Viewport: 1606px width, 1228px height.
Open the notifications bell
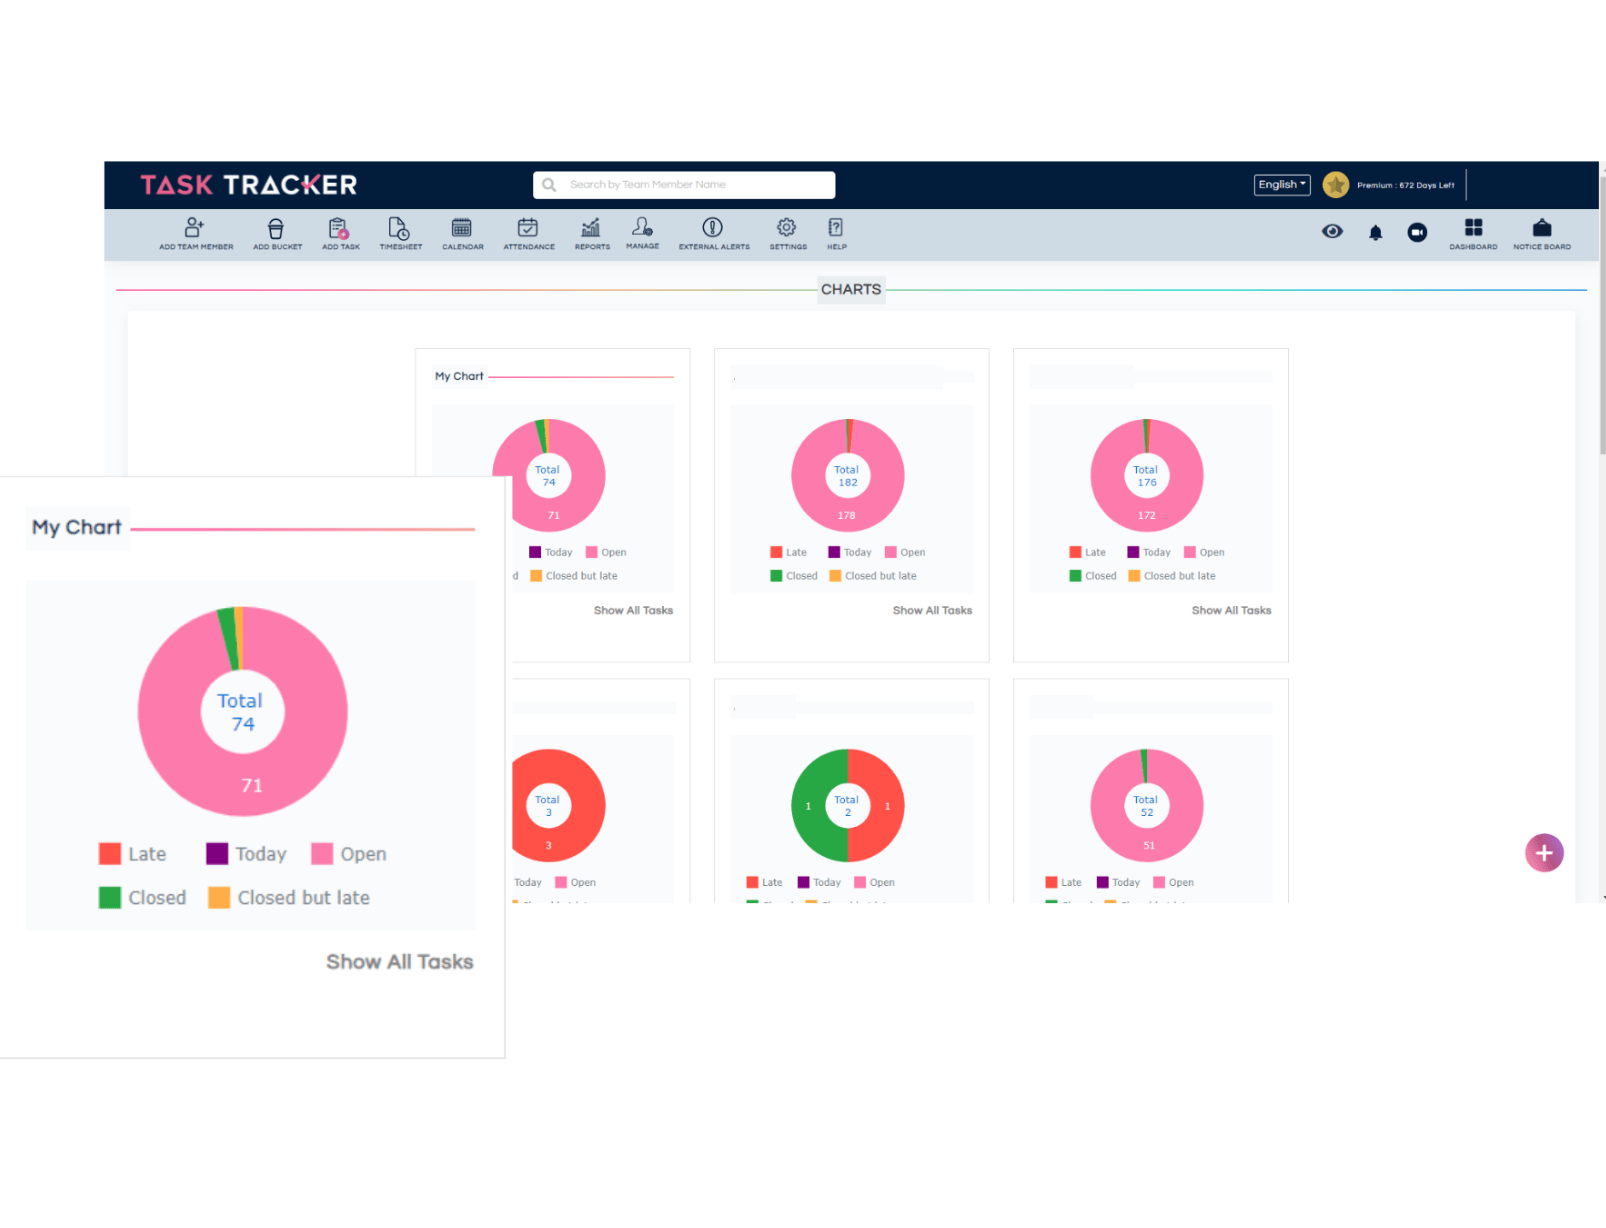click(1376, 232)
